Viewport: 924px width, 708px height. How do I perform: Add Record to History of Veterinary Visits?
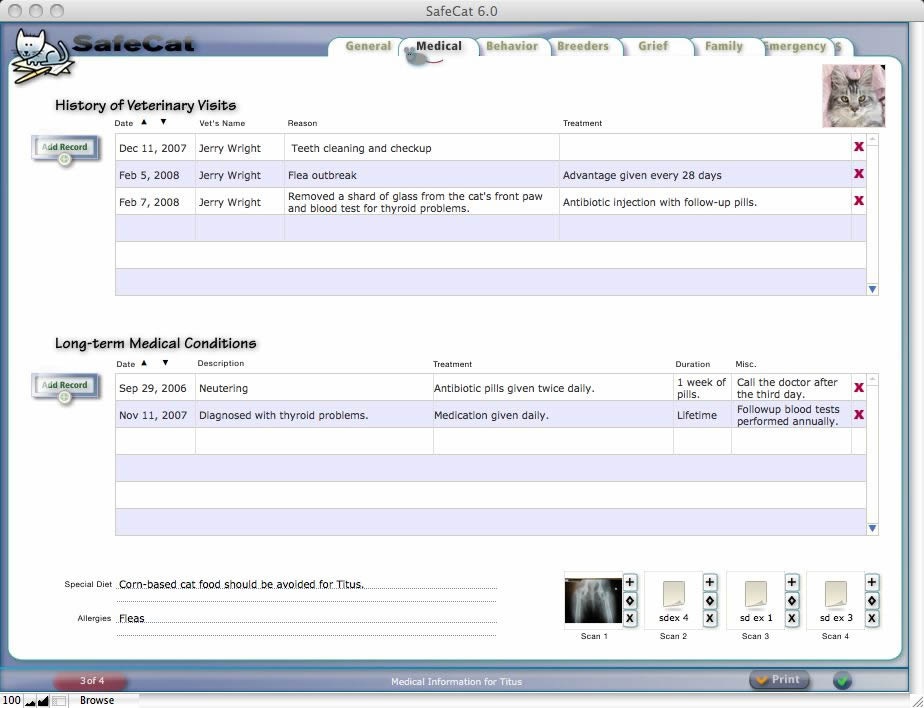tap(65, 147)
